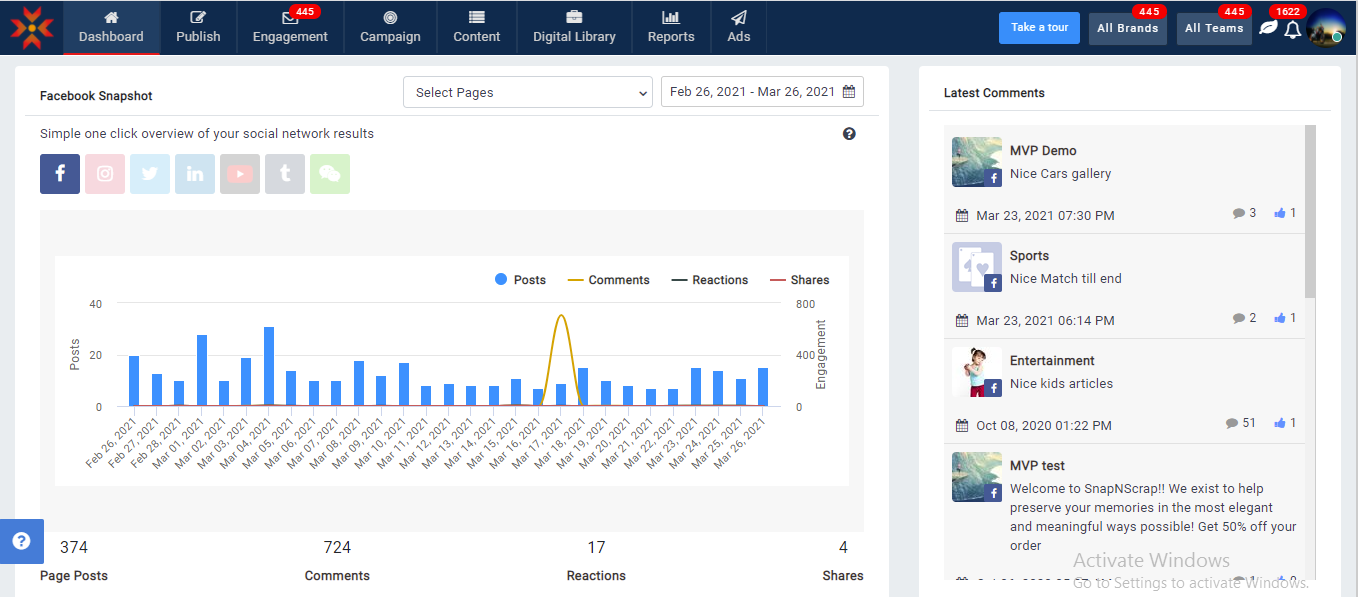Toggle Reactions series in chart legend
This screenshot has height=597, width=1358.
click(x=710, y=280)
